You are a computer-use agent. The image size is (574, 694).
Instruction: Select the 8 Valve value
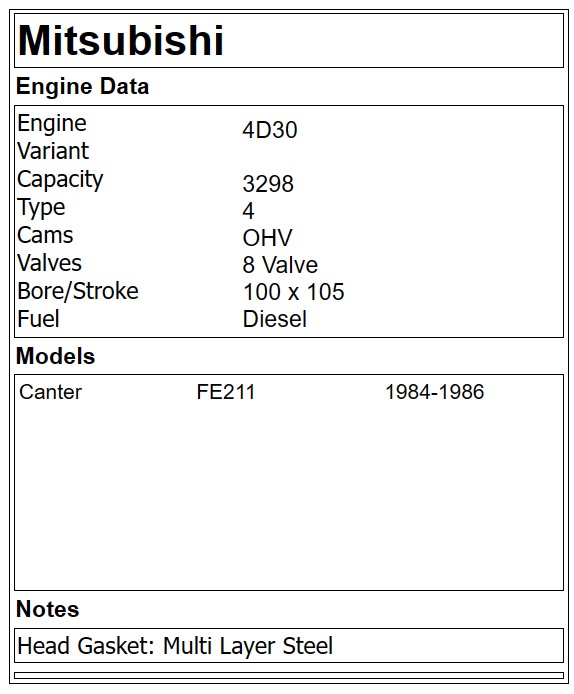coord(280,265)
